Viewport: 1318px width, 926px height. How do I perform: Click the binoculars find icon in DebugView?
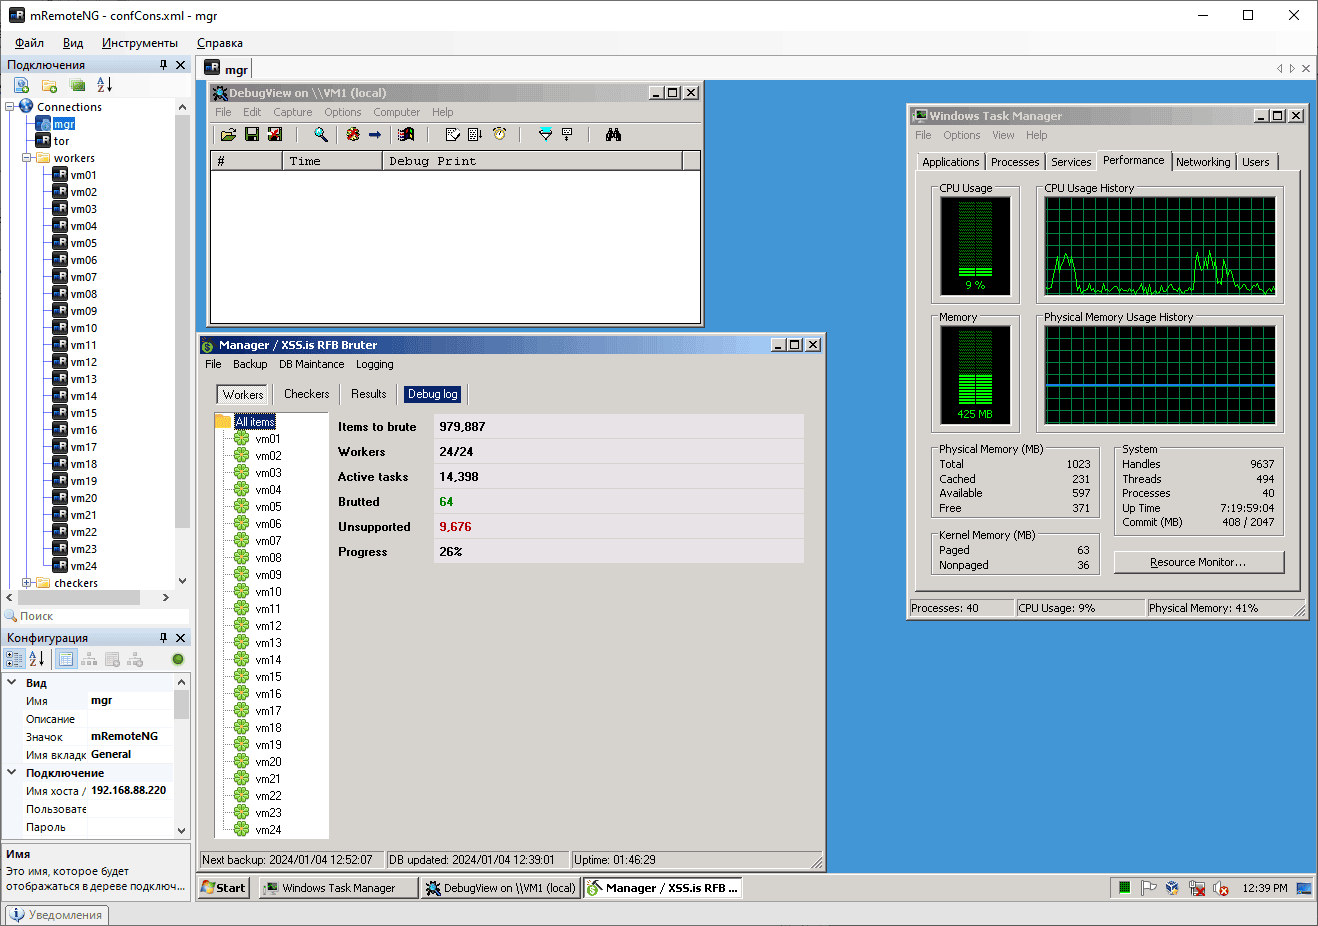(x=613, y=134)
